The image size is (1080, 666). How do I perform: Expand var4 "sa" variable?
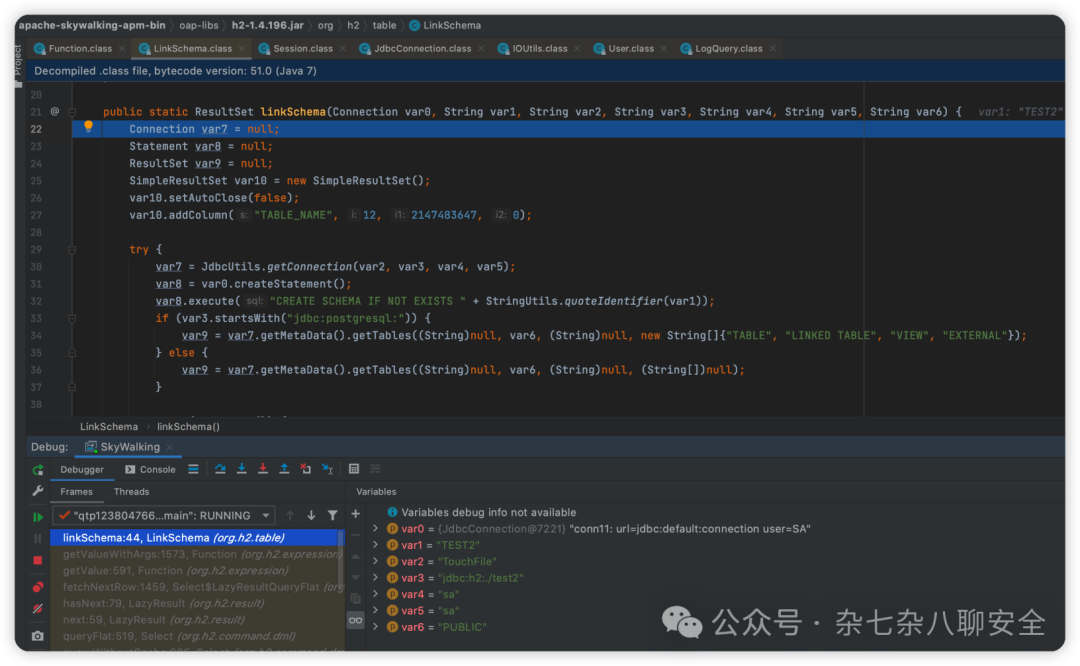pyautogui.click(x=375, y=594)
